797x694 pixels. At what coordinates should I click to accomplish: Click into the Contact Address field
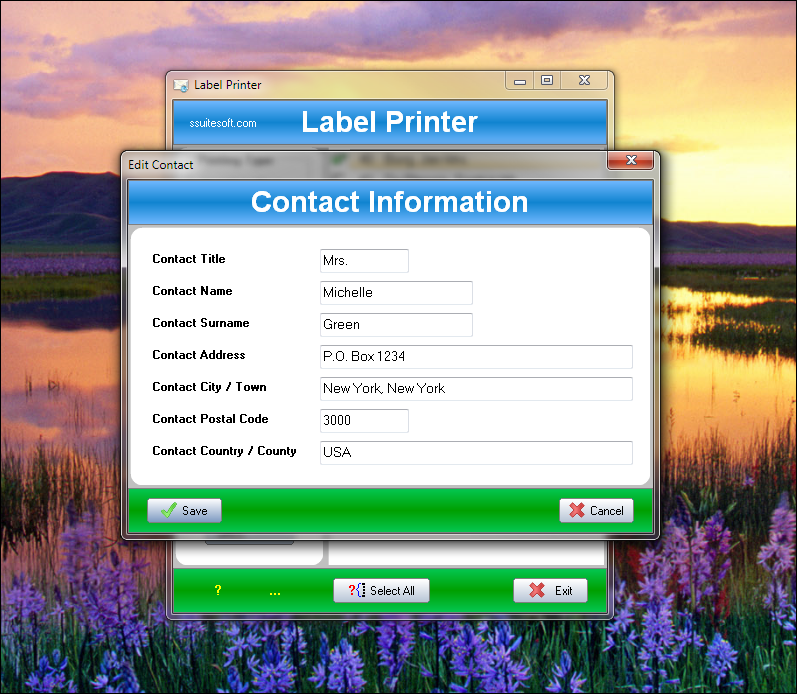coord(476,357)
